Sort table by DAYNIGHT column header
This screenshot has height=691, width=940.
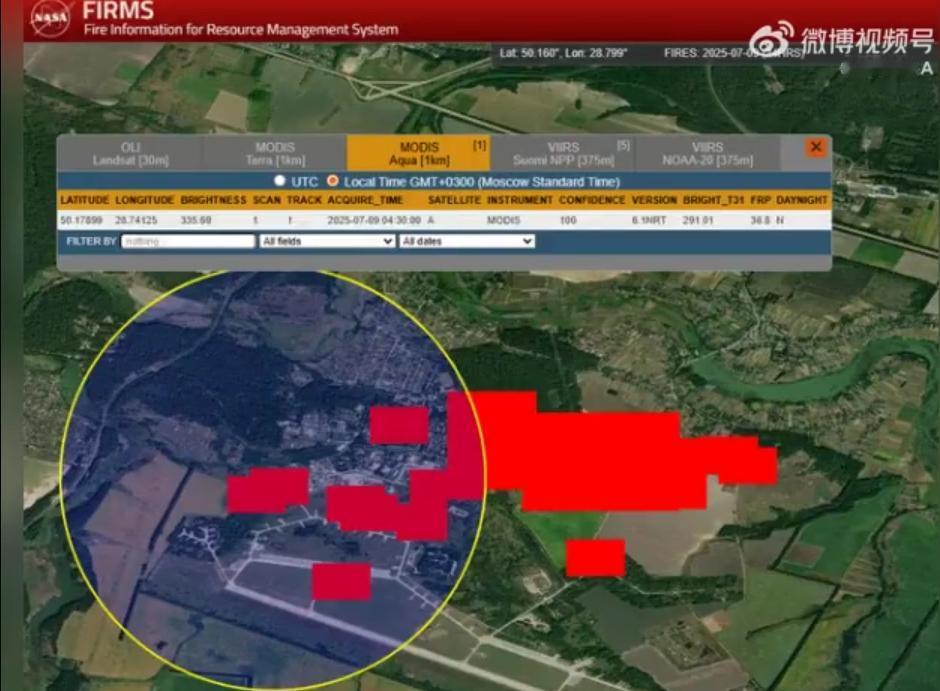coord(802,200)
